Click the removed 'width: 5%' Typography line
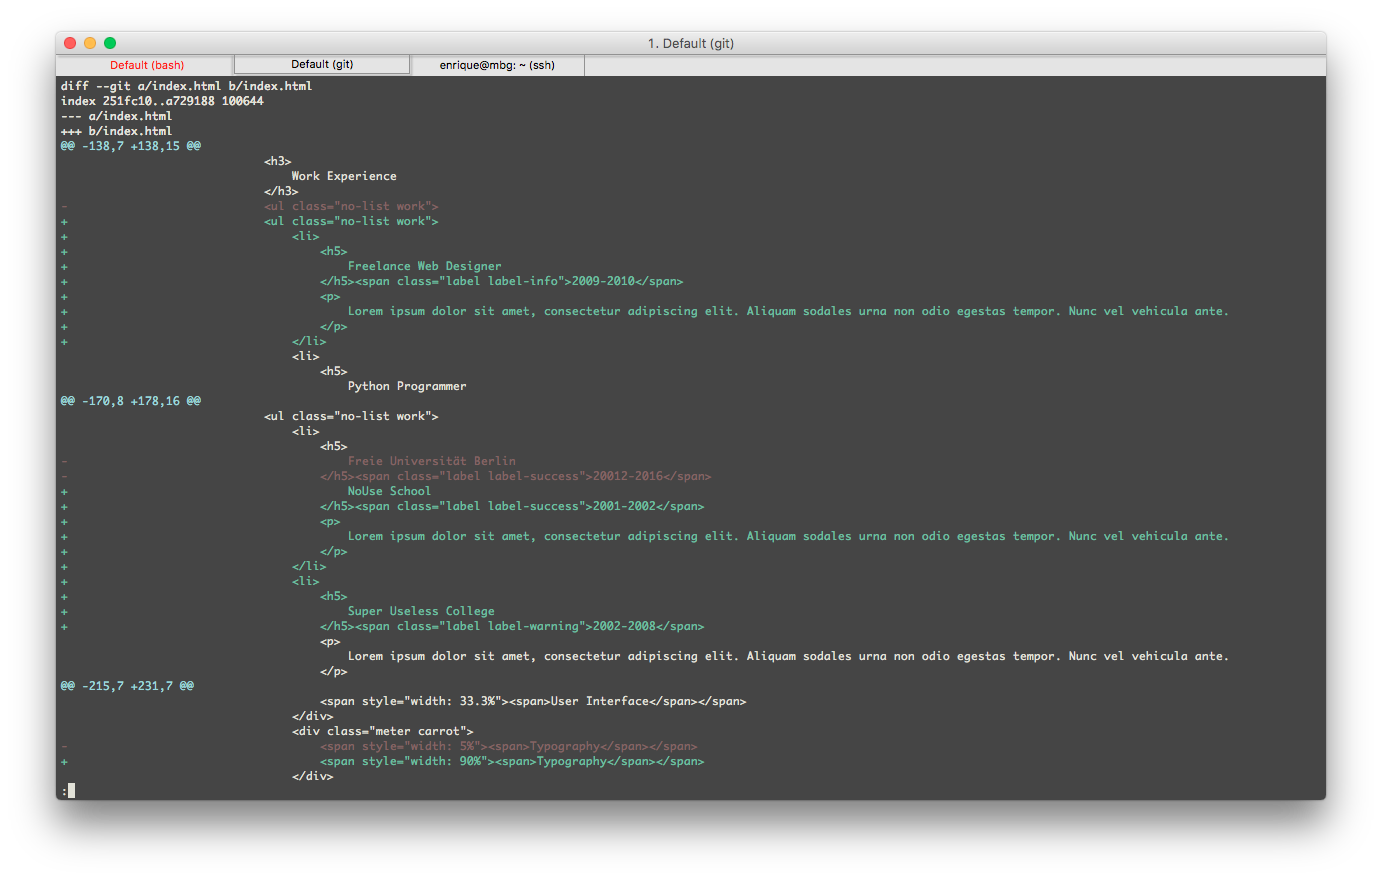Screen dimensions: 1382x880 tap(509, 746)
